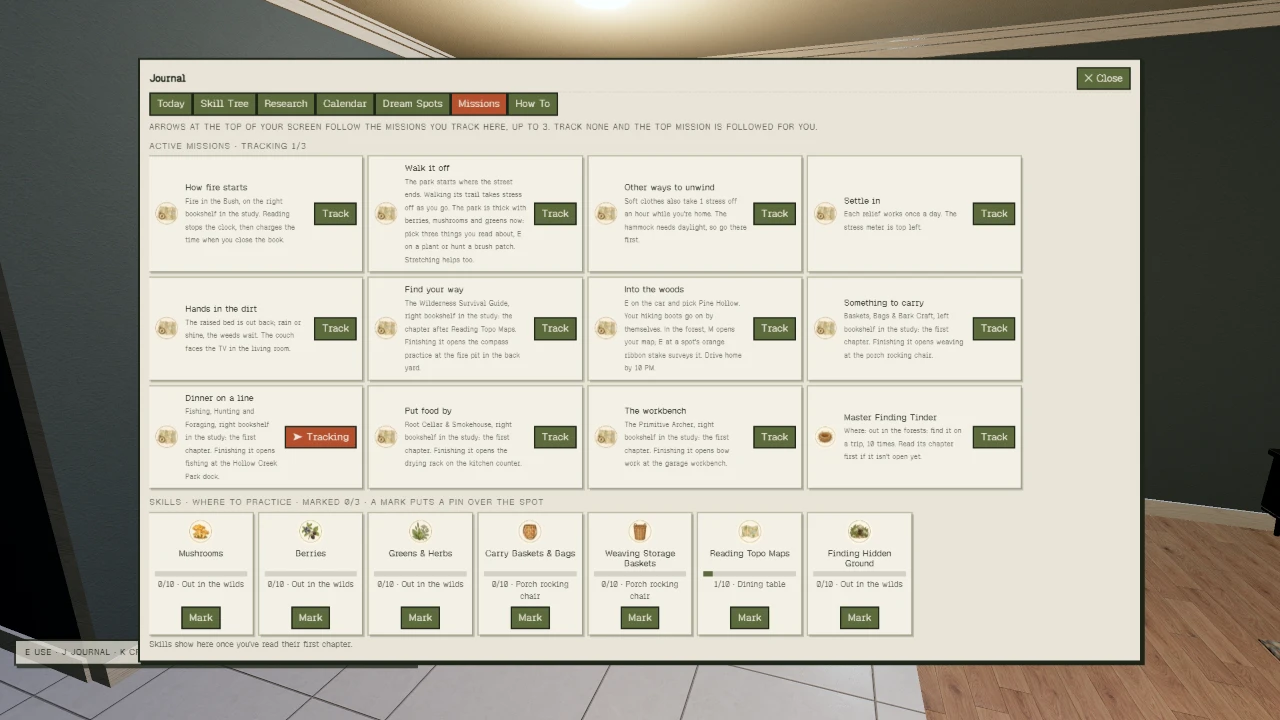Viewport: 1280px width, 720px height.
Task: Click the Weaving Storage Baskets skill icon
Action: click(640, 531)
